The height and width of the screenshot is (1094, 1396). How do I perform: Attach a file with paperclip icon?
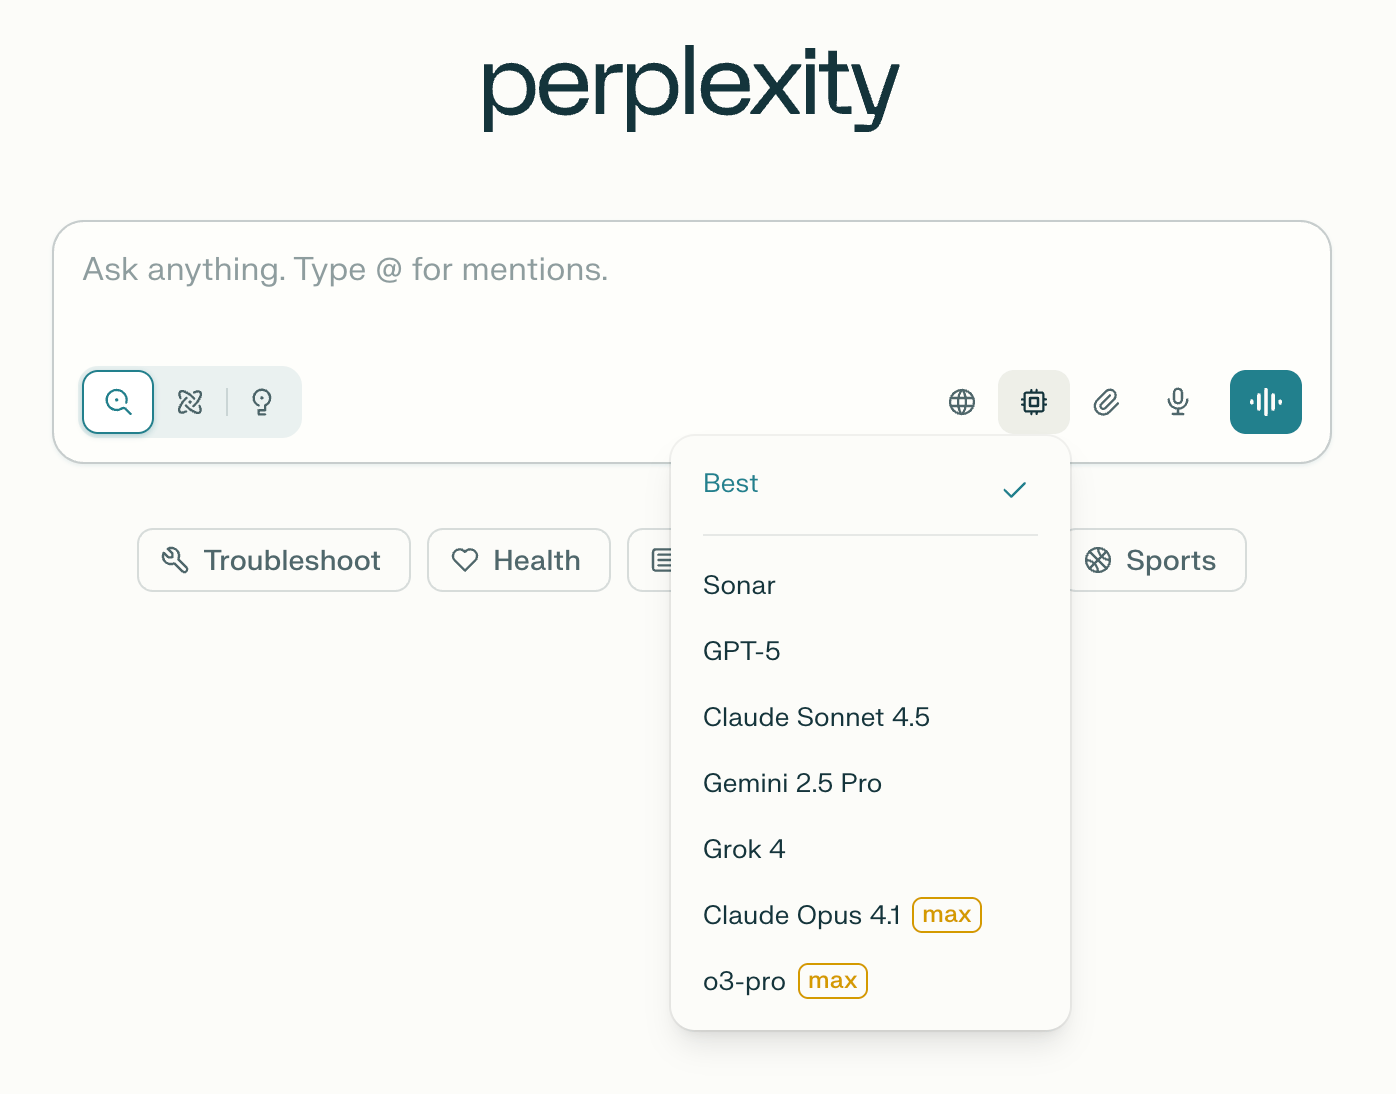[1106, 402]
